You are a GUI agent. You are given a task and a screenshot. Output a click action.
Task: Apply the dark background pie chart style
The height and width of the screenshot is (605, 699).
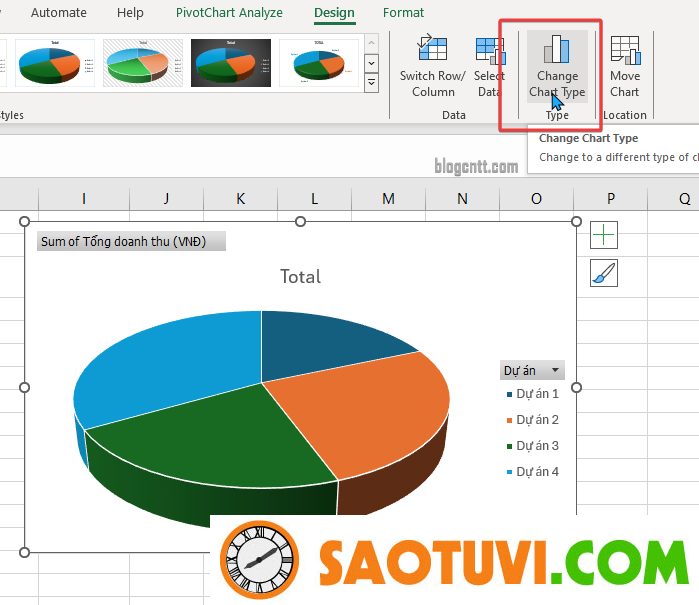click(x=231, y=63)
